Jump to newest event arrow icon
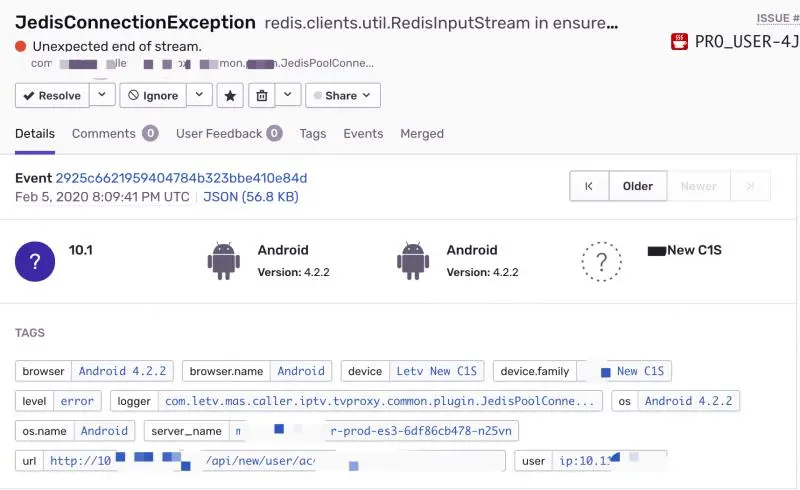The height and width of the screenshot is (490, 800). pyautogui.click(x=750, y=186)
